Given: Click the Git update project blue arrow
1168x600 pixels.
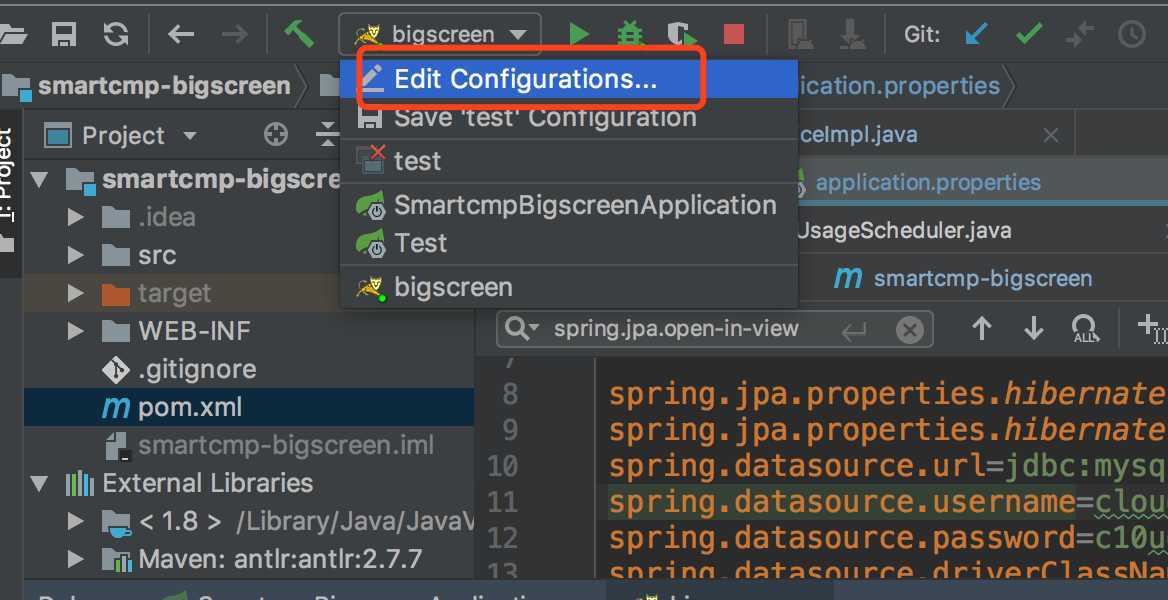Looking at the screenshot, I should [976, 34].
